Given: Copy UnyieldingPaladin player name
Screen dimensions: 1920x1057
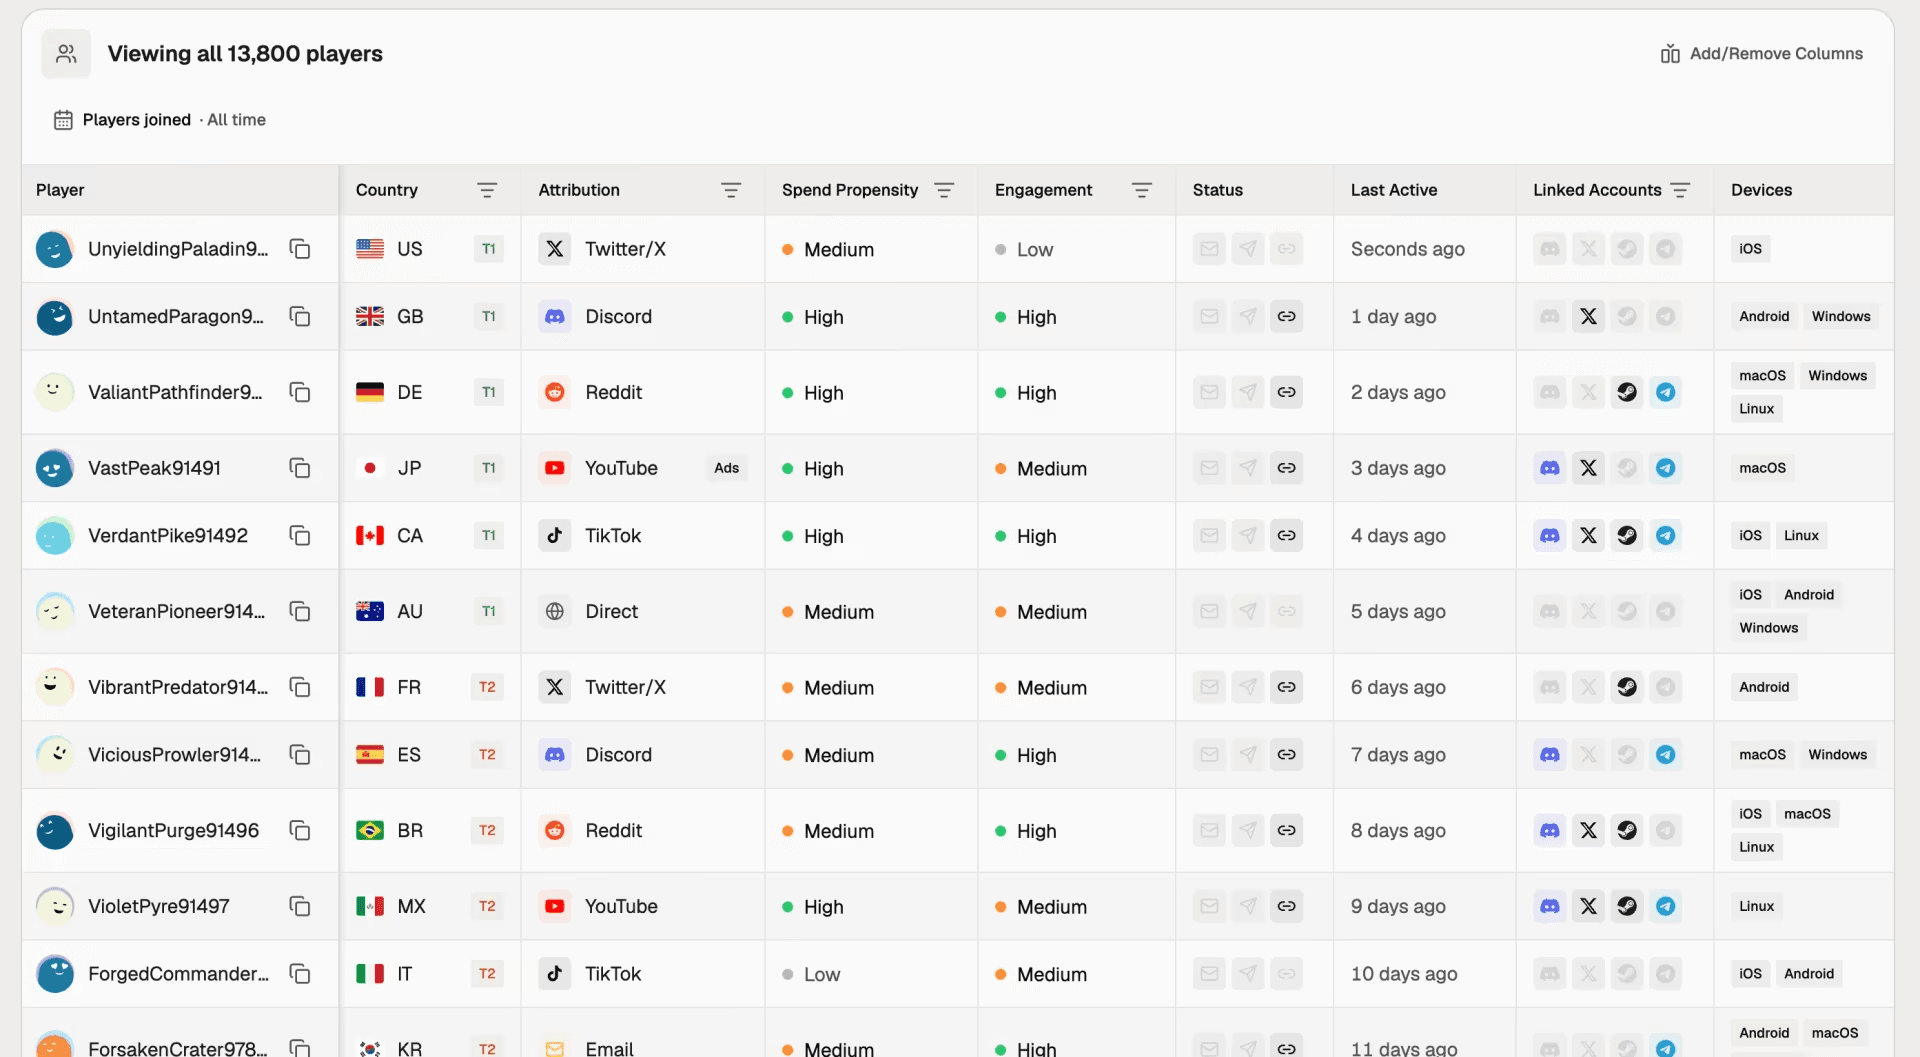Looking at the screenshot, I should 299,249.
